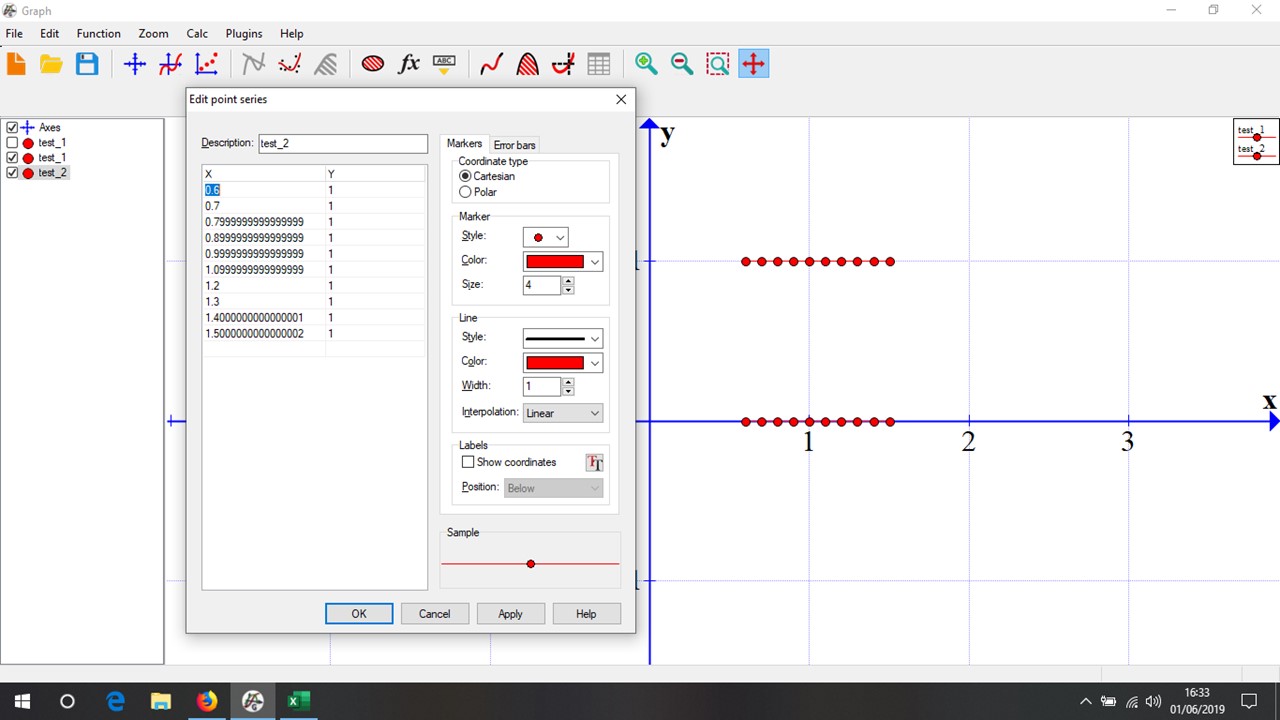This screenshot has width=1280, height=720.
Task: Uncheck the checked test_1 series checkbox
Action: [12, 158]
